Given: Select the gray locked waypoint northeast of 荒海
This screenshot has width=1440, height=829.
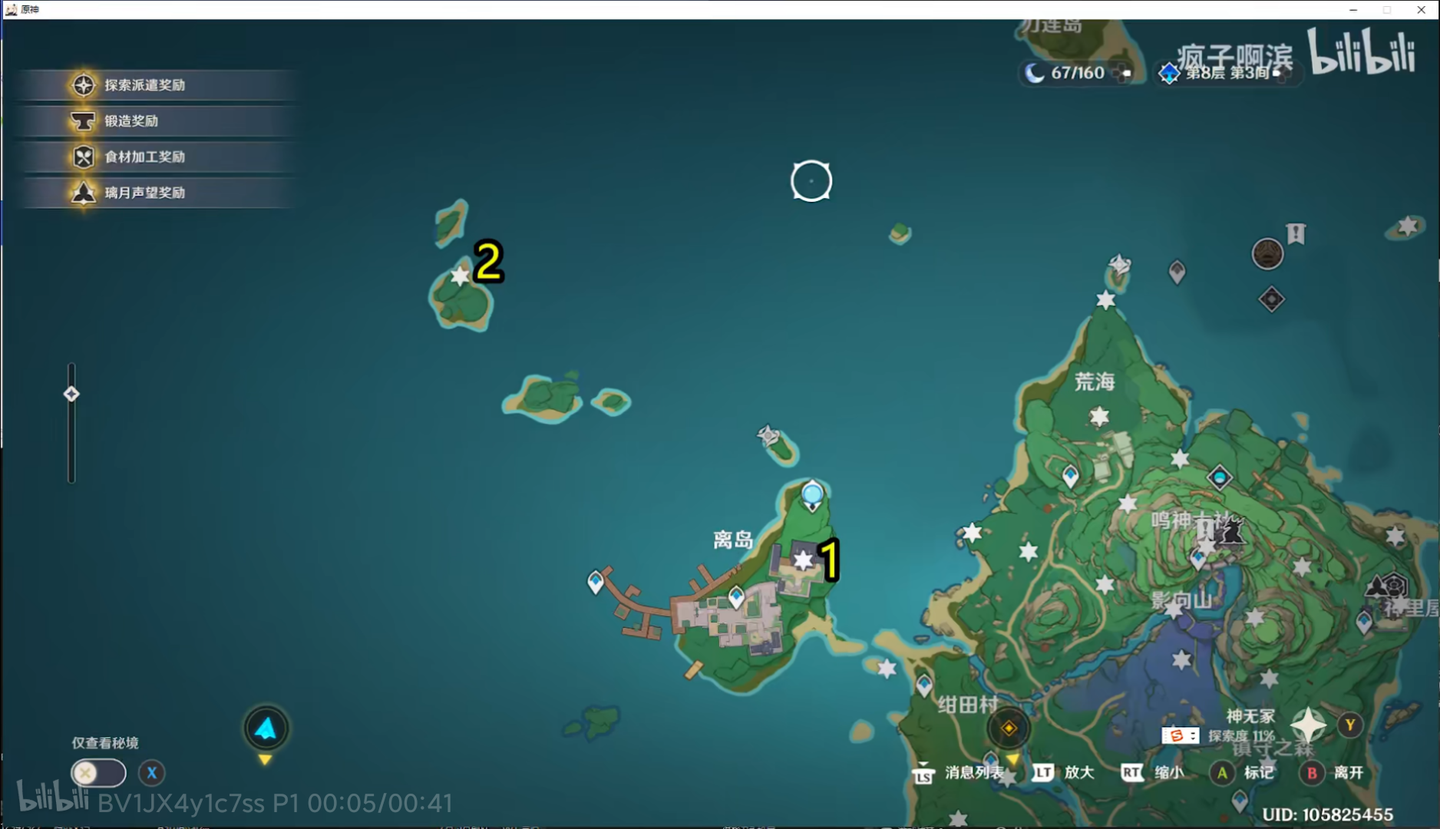Looking at the screenshot, I should [x=1177, y=271].
